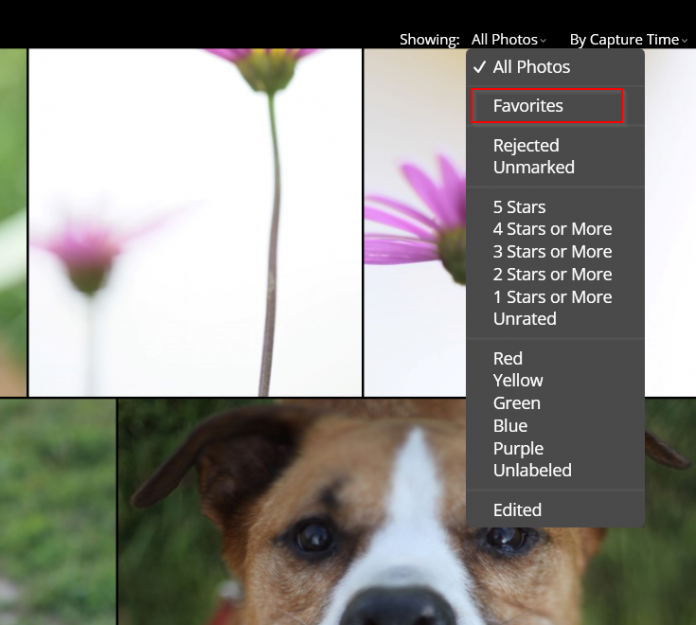Show Unrated photos only
696x625 pixels.
click(524, 319)
